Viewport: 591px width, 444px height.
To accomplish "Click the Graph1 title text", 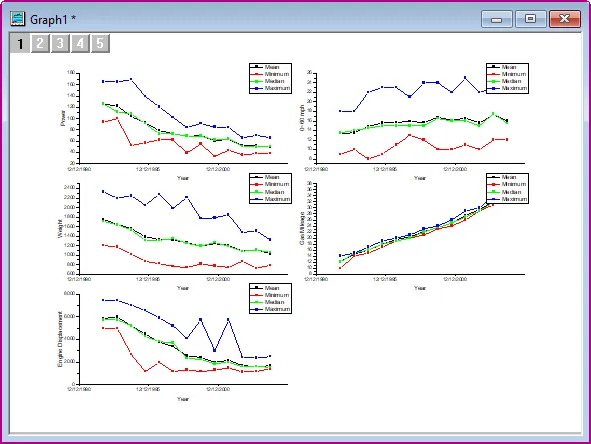I will pyautogui.click(x=53, y=20).
